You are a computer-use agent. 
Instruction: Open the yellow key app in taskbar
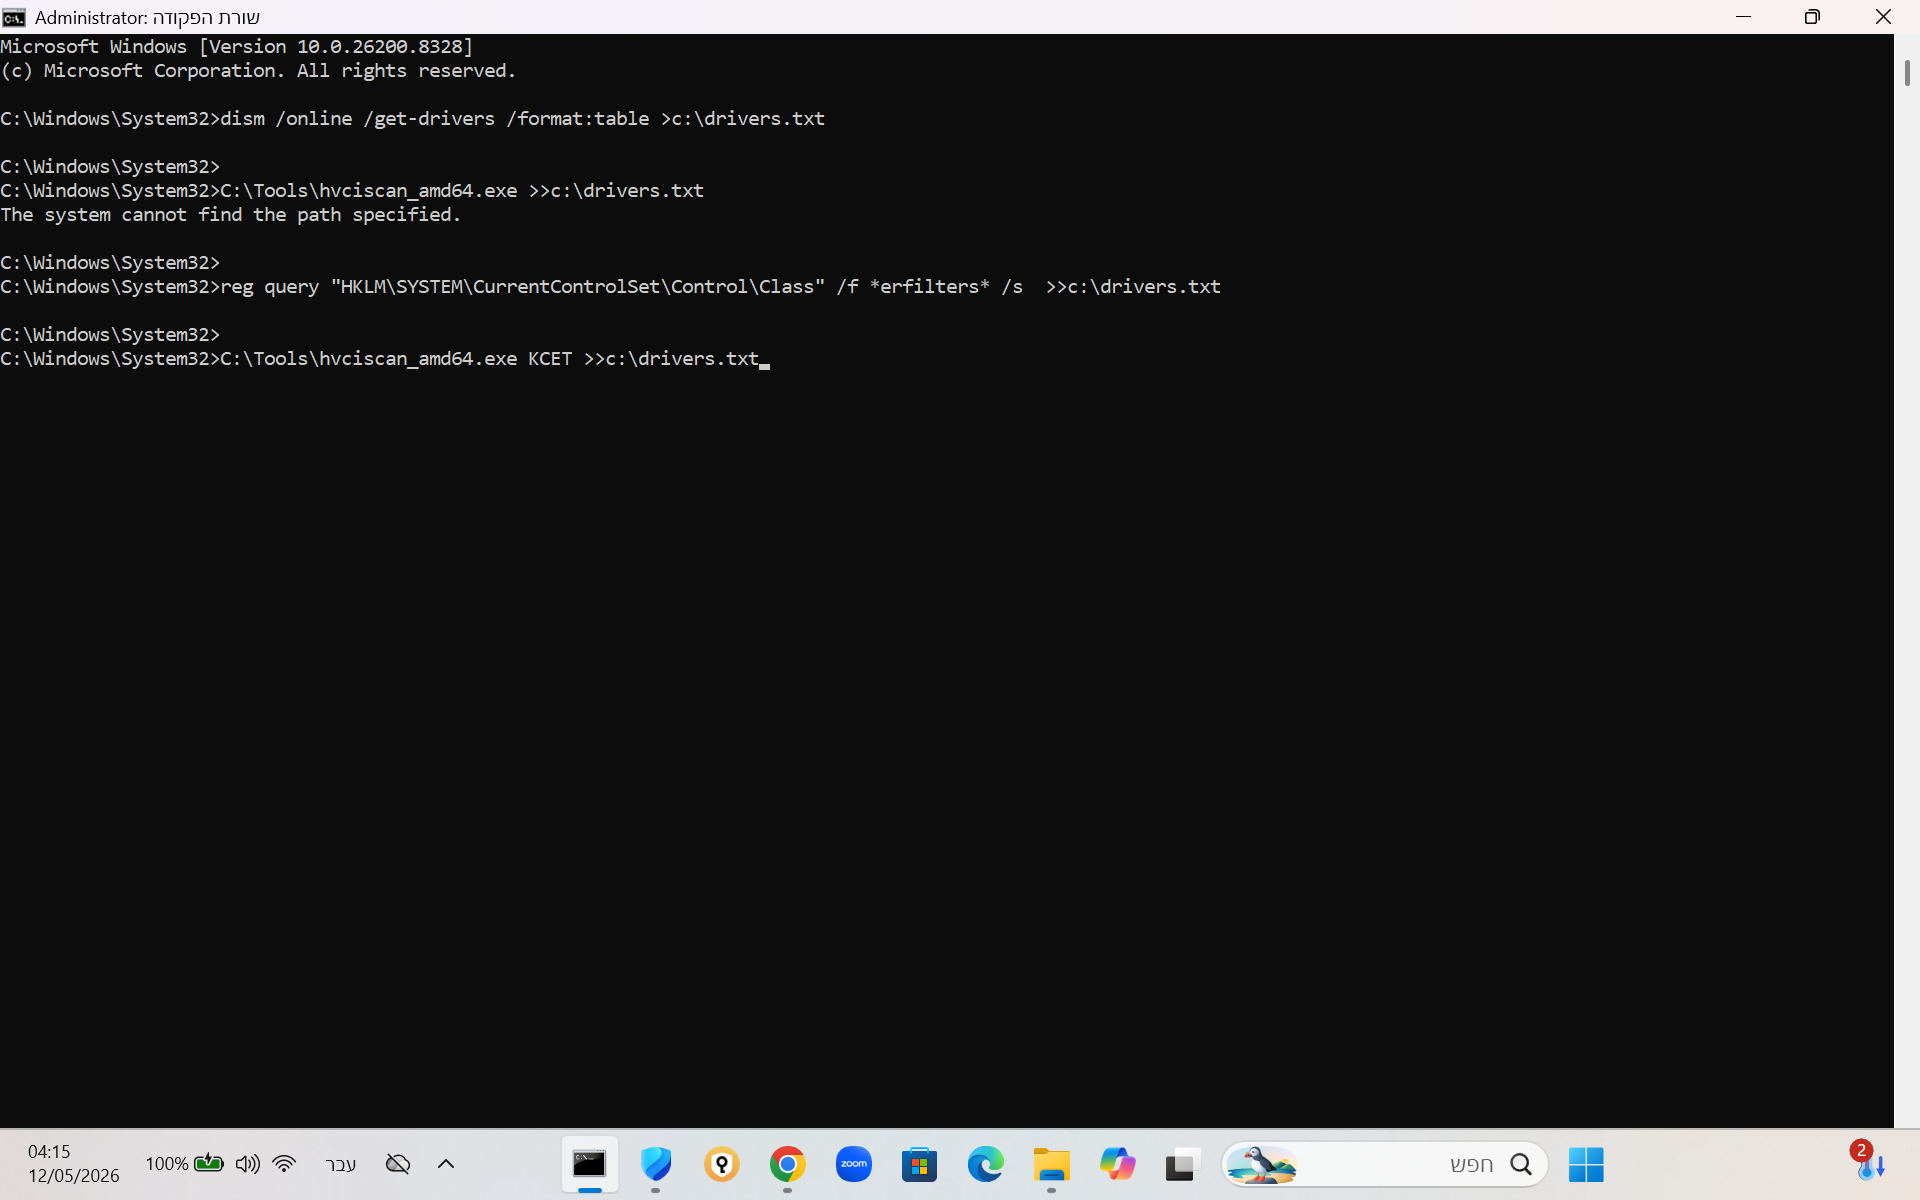coord(722,1164)
